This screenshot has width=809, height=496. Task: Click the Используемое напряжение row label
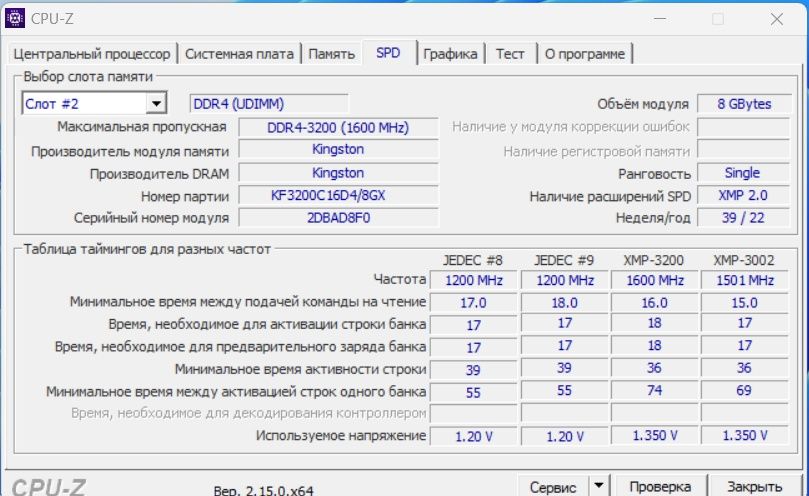[x=341, y=436]
